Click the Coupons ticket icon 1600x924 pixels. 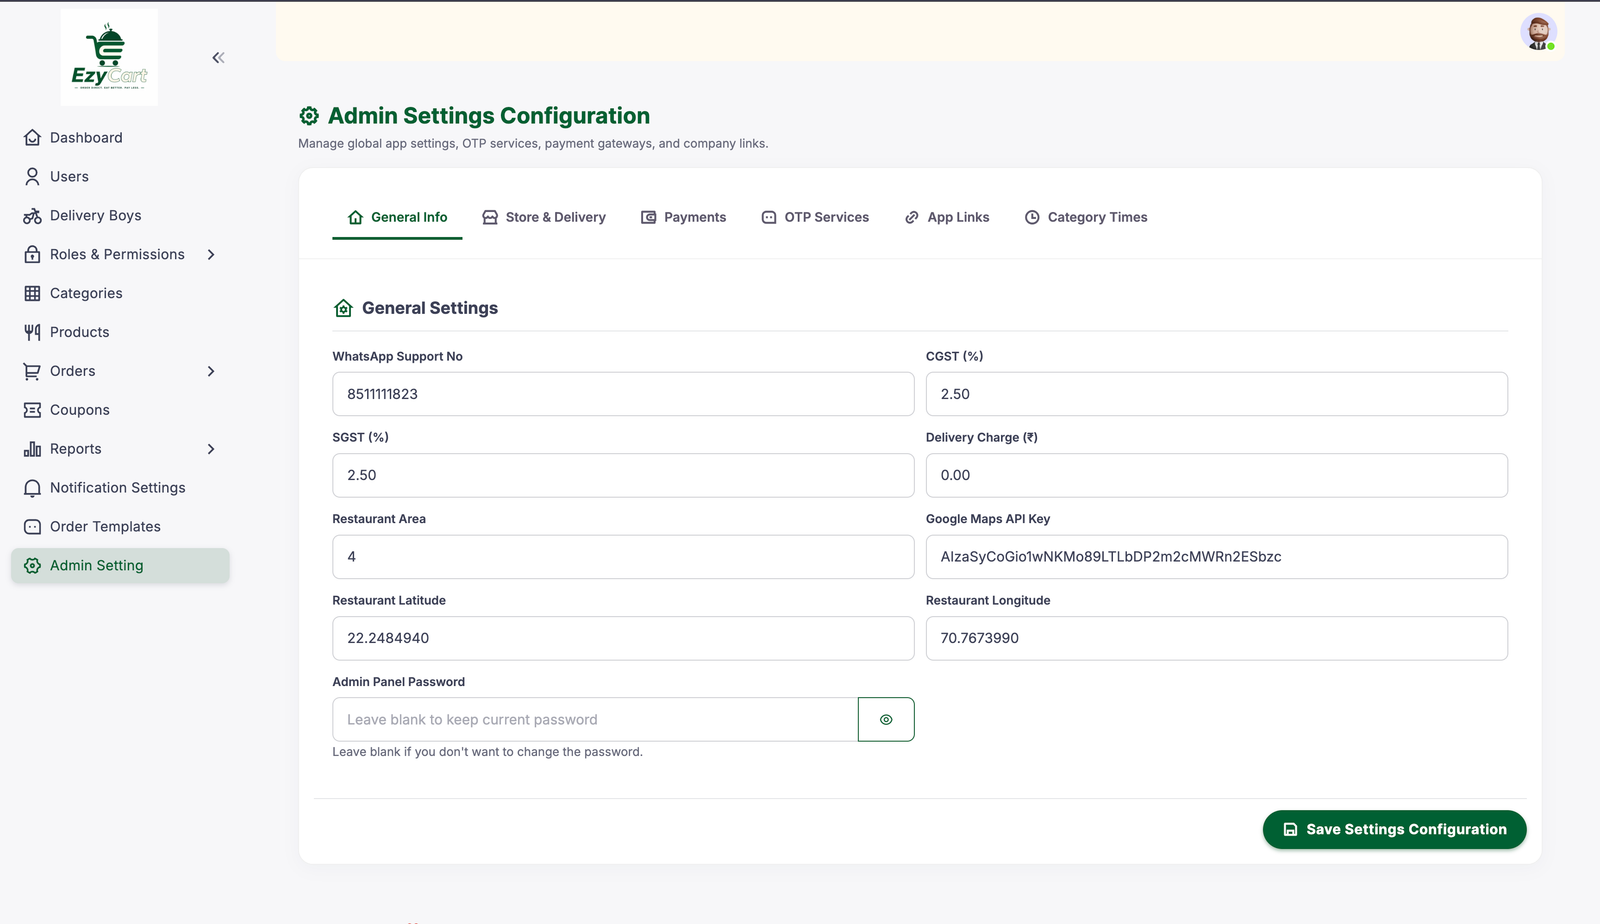point(32,410)
